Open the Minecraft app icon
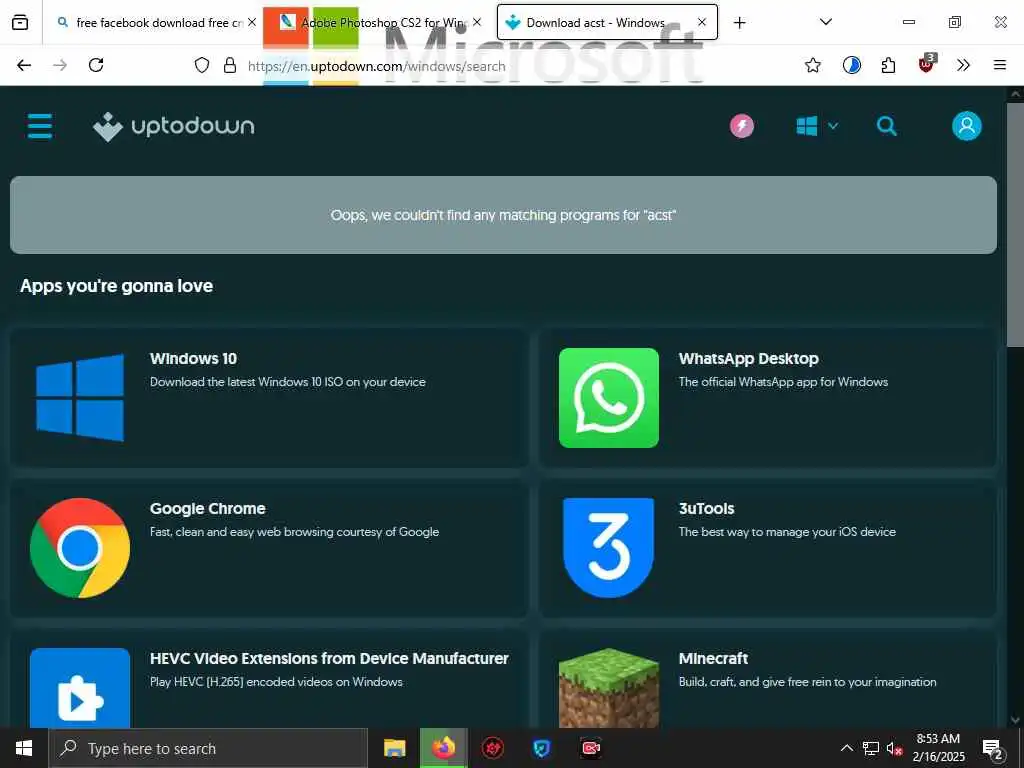 coord(609,688)
